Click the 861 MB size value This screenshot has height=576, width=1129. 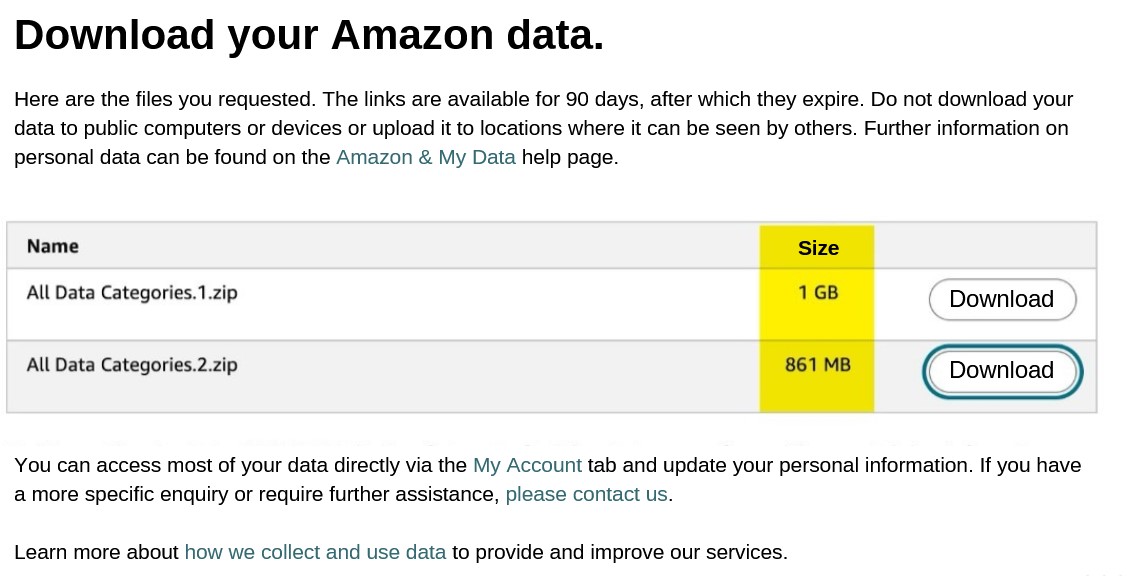coord(816,364)
